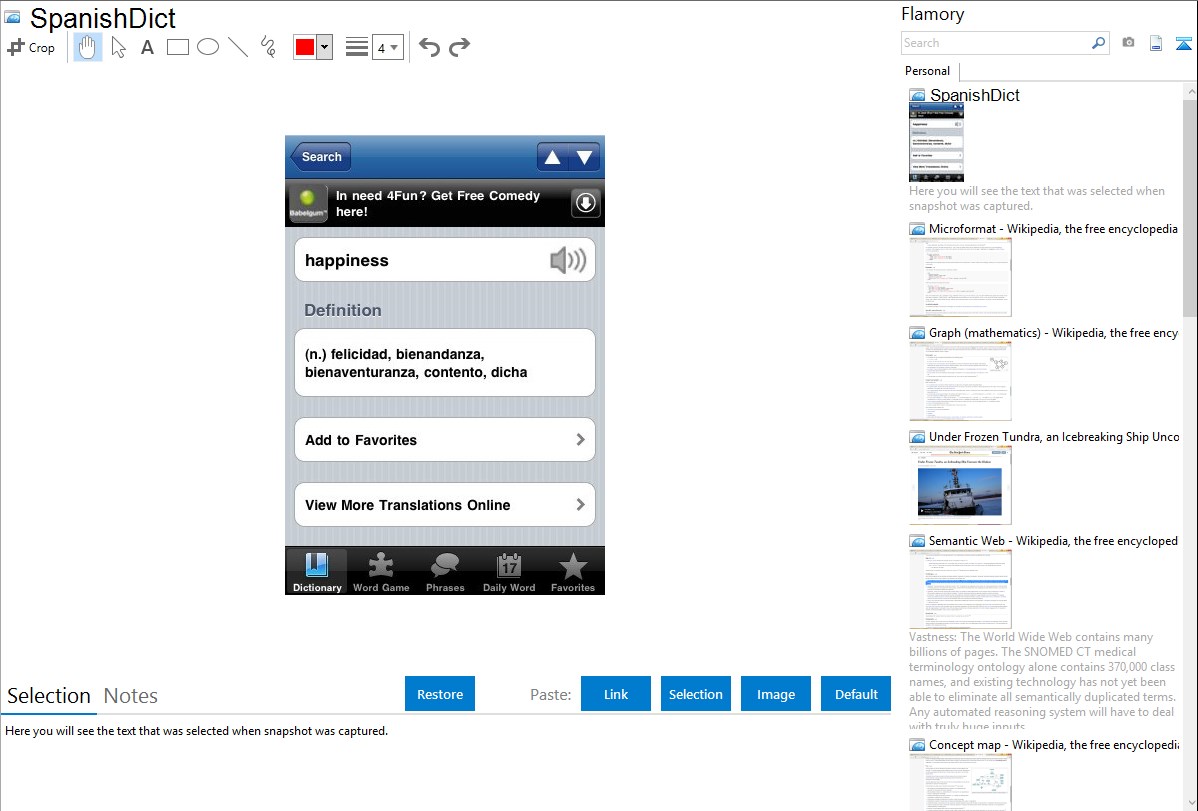Tap View More Translations Online row
The height and width of the screenshot is (811, 1198).
(x=445, y=504)
